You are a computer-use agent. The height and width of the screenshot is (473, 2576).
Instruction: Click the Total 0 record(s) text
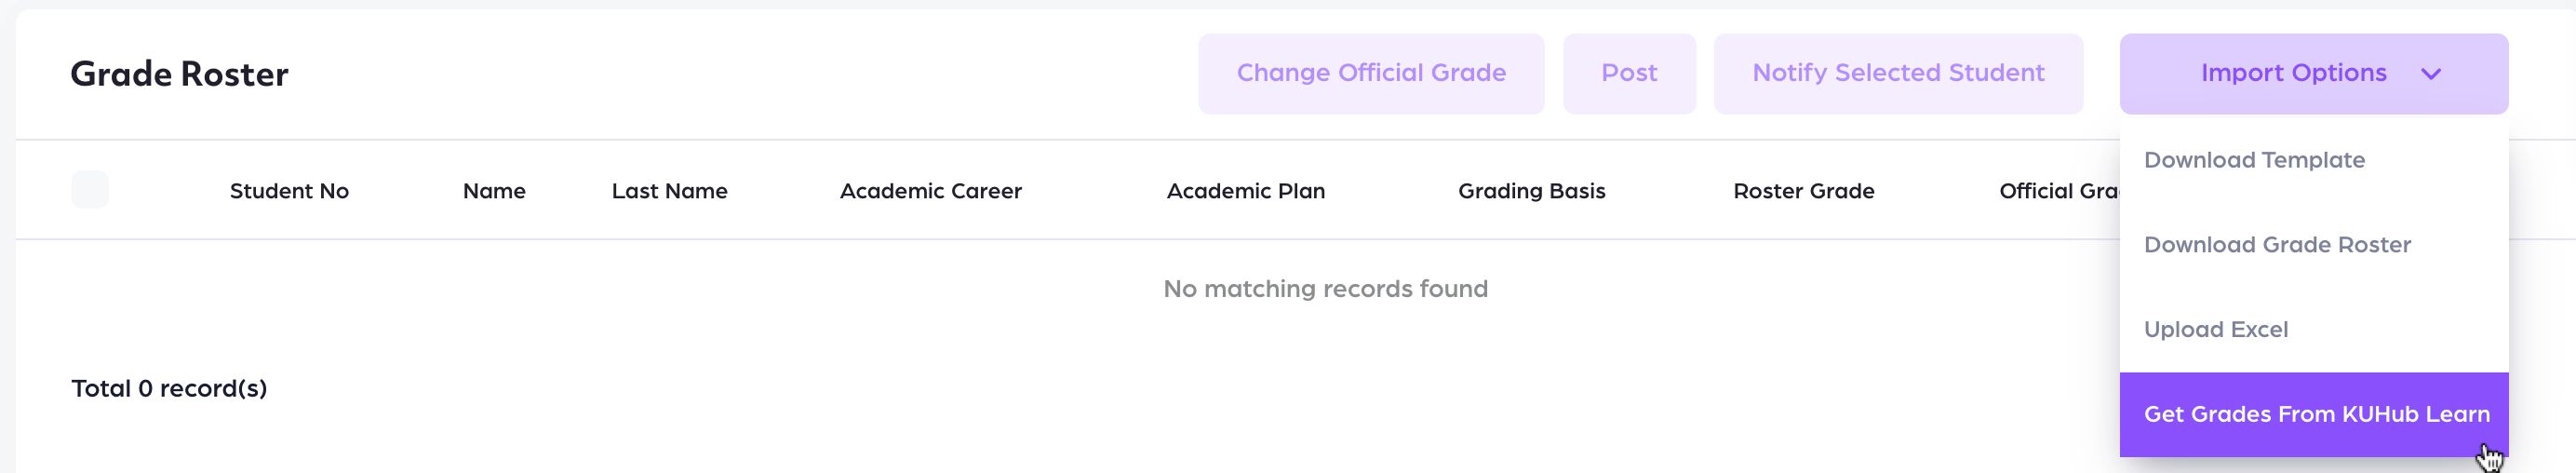(169, 388)
